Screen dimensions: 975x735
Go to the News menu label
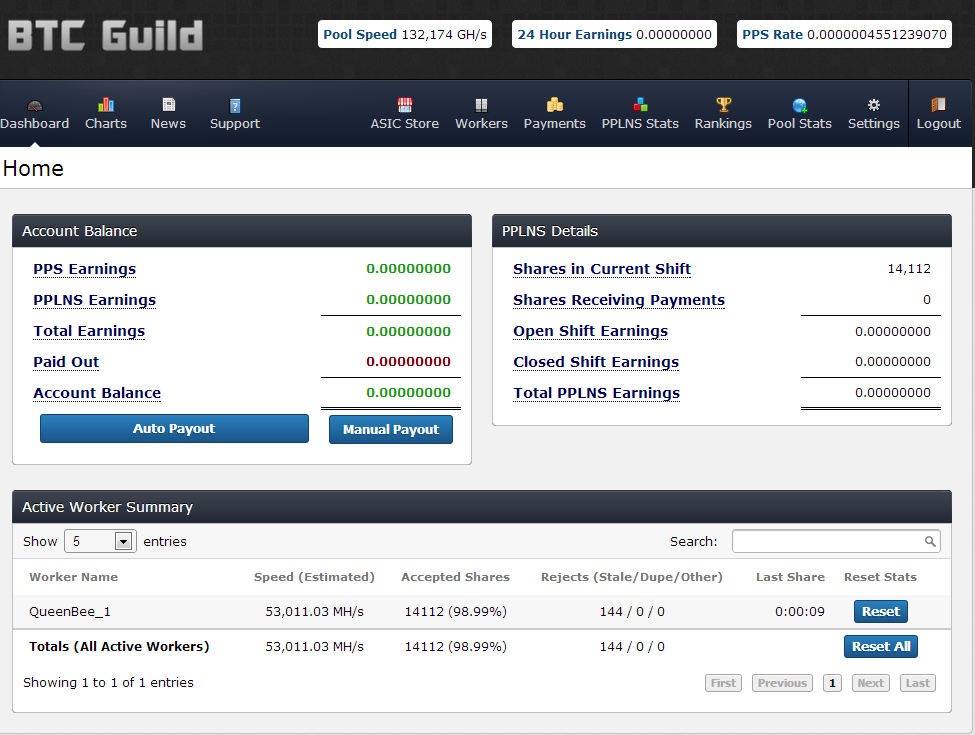pyautogui.click(x=169, y=123)
